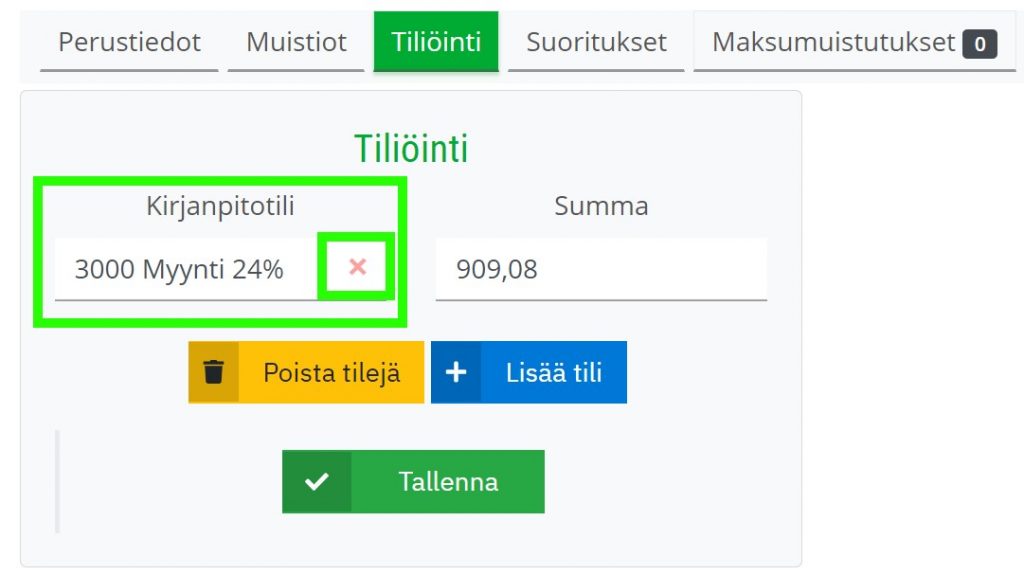Image resolution: width=1024 pixels, height=575 pixels.
Task: Click the grey vertical bar beside Tallenna
Action: point(57,482)
